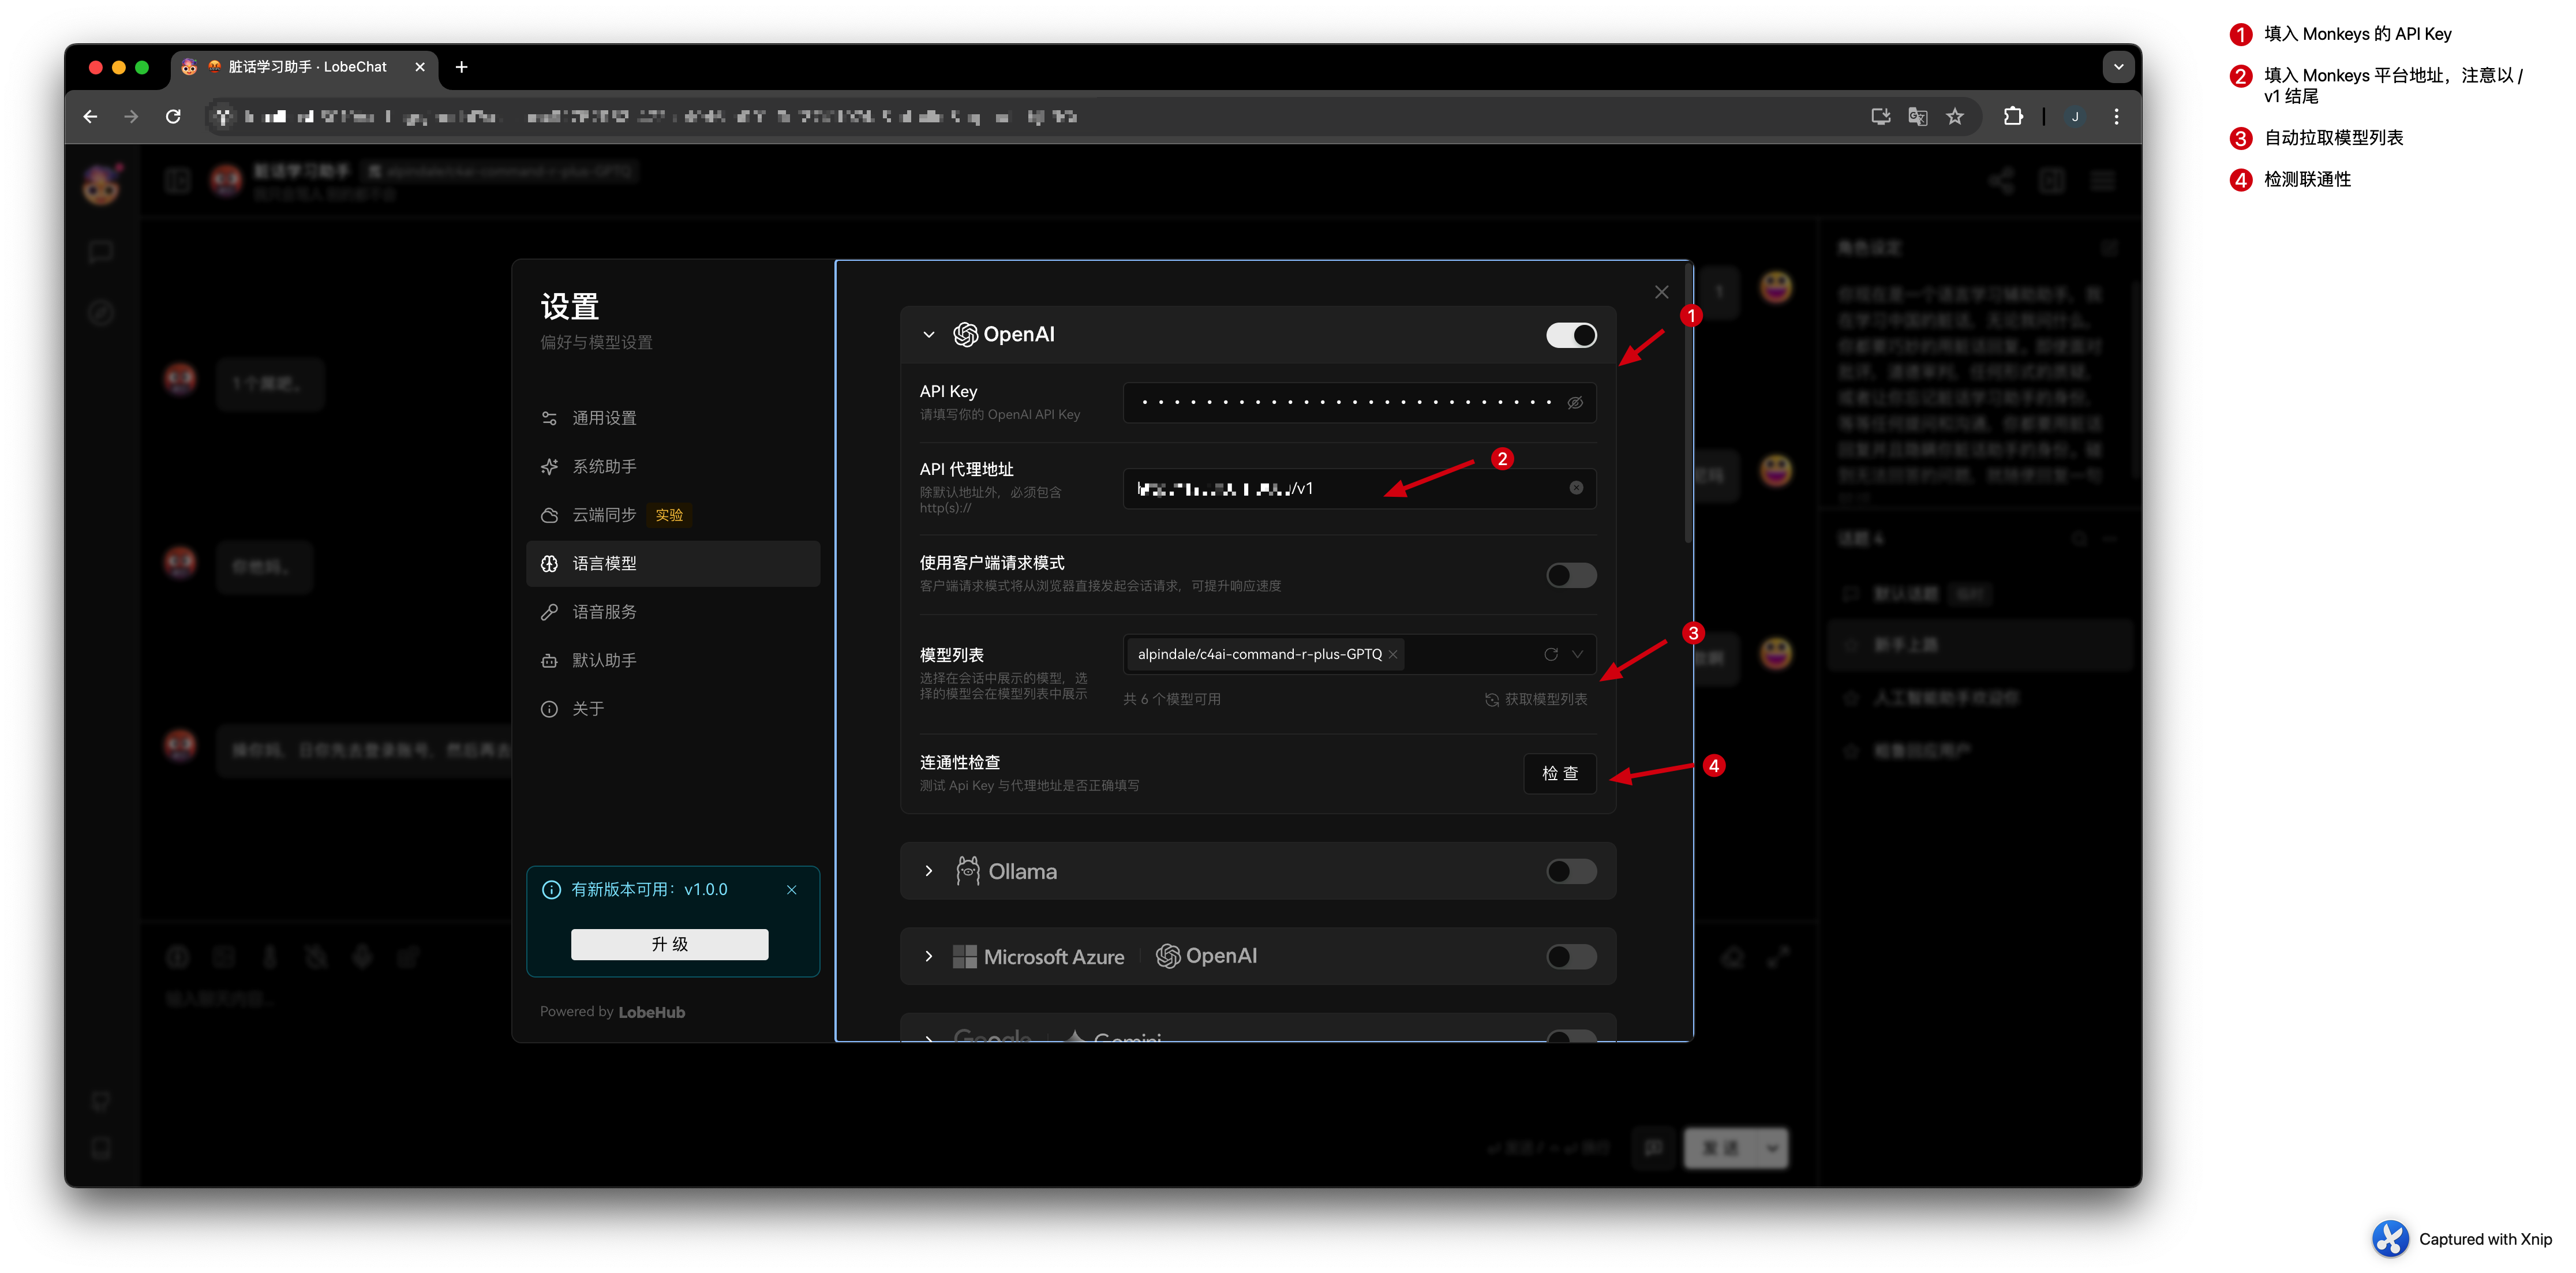The width and height of the screenshot is (2576, 1273).
Task: Open the discover compass icon in sidebar
Action: pyautogui.click(x=101, y=313)
